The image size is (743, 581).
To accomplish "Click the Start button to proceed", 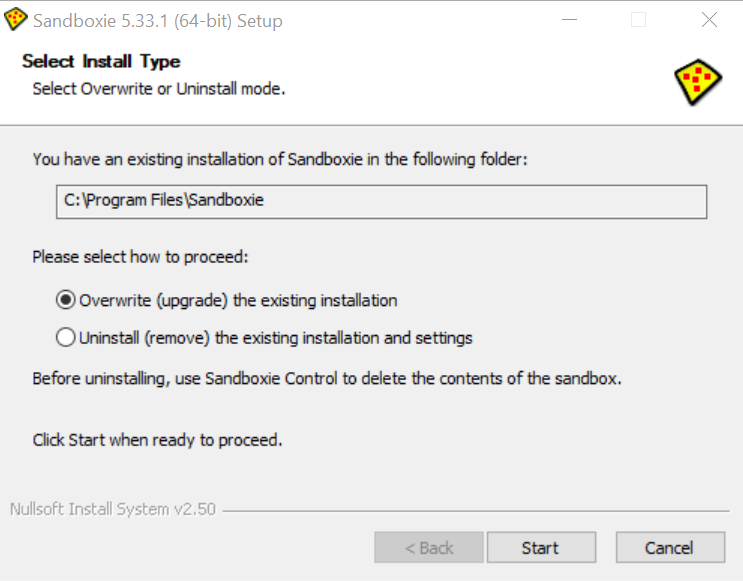I will 541,547.
